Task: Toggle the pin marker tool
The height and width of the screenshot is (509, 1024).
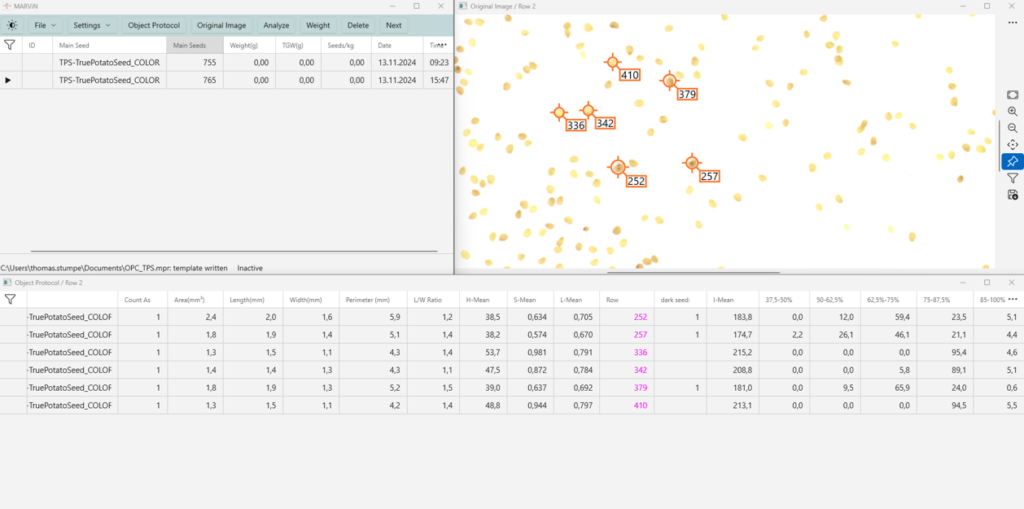Action: coord(1012,161)
